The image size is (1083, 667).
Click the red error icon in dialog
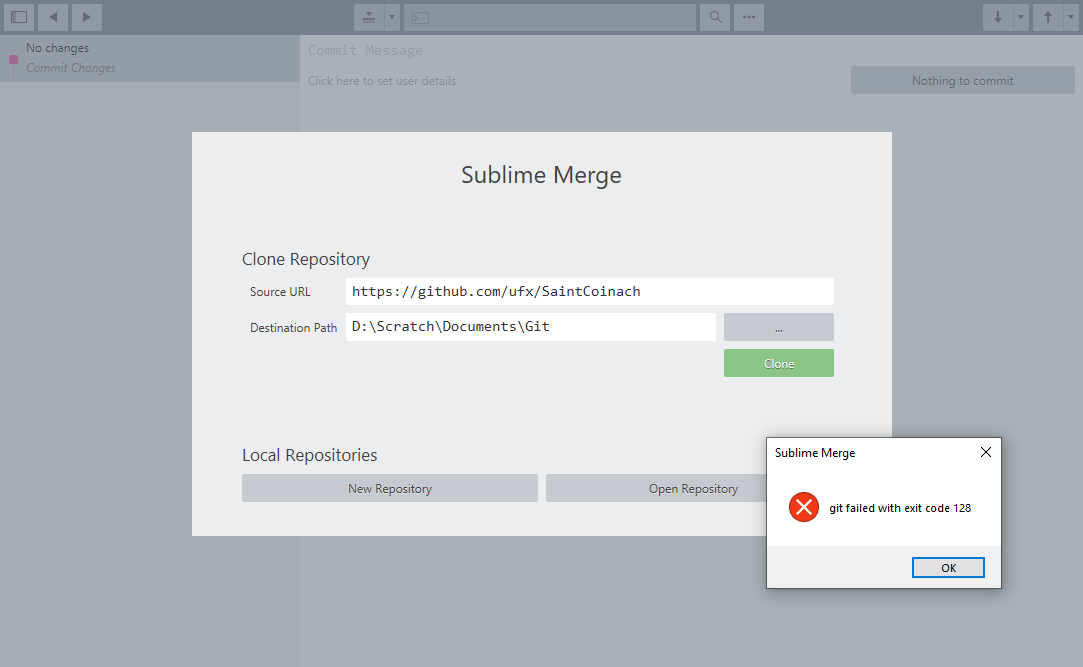tap(804, 508)
